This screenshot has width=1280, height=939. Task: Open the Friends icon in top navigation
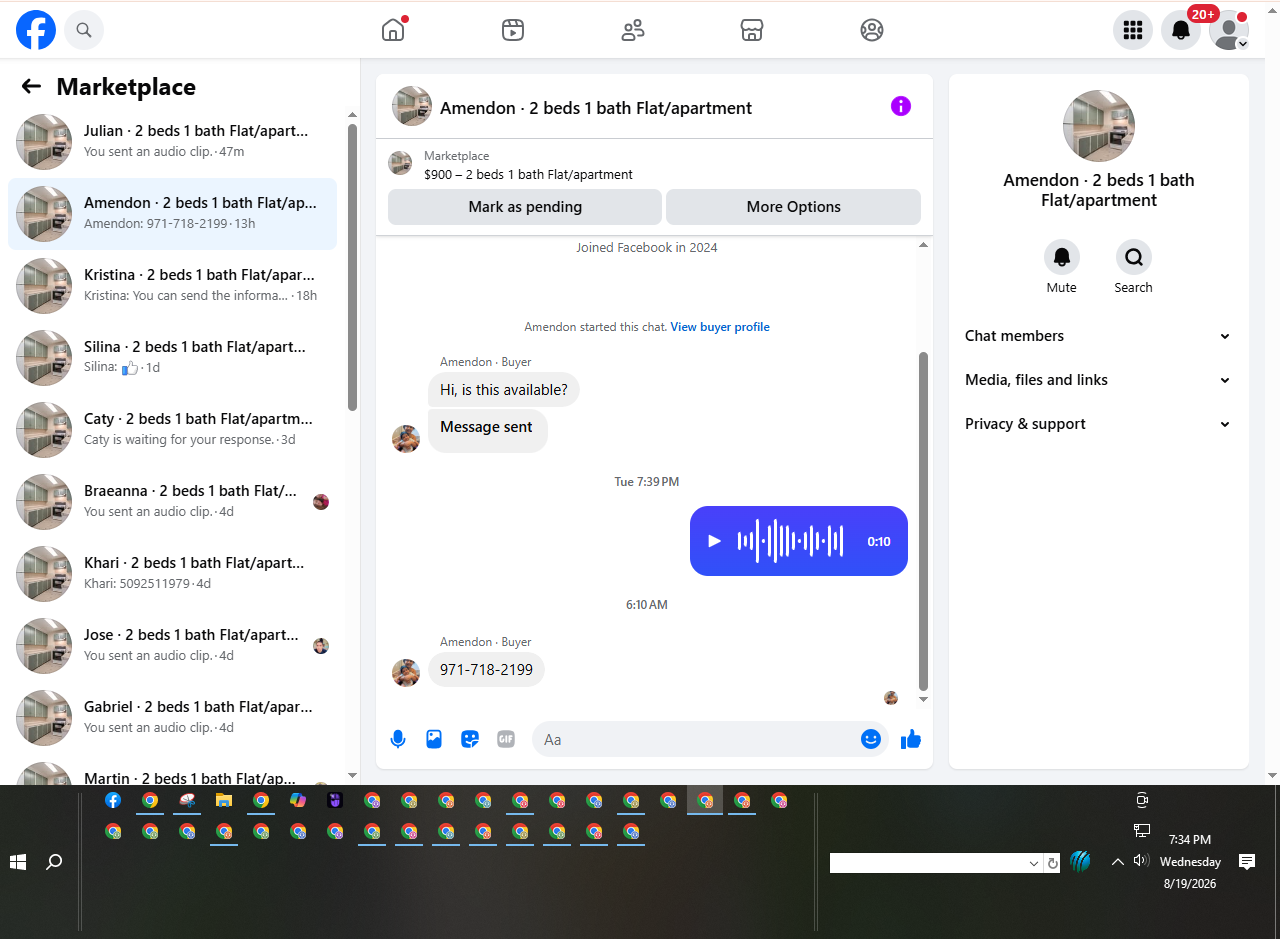coord(633,30)
